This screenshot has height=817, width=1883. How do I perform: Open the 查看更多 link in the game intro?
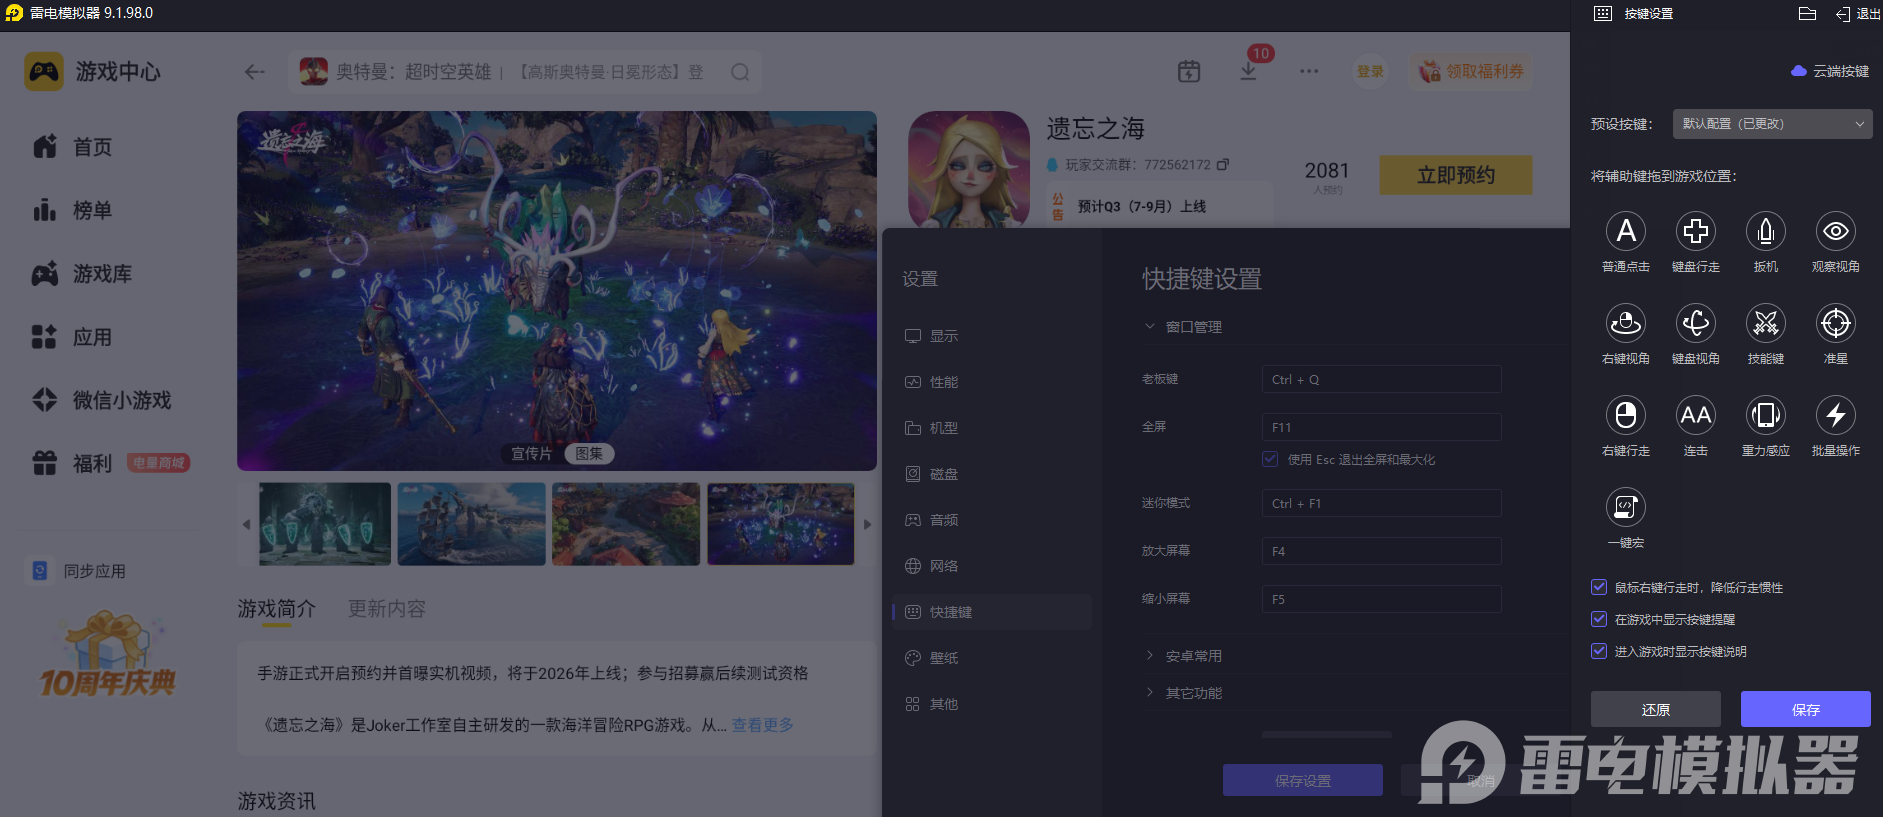[x=763, y=725]
